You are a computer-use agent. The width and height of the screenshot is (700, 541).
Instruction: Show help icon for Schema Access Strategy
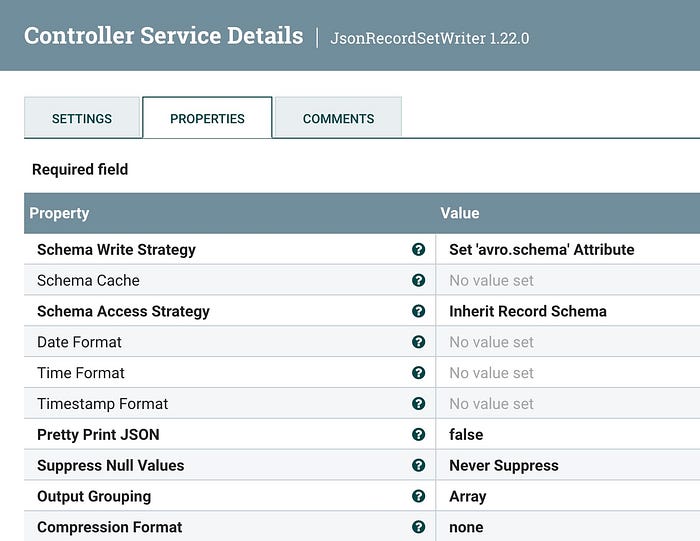click(418, 311)
